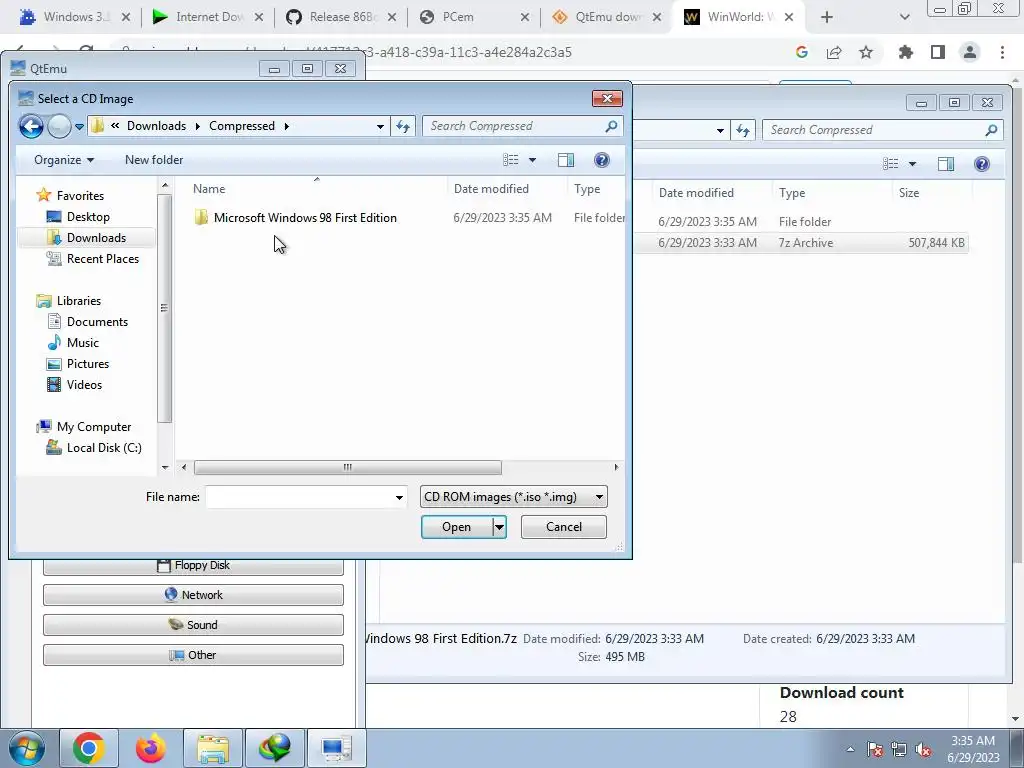Click the File name input box
The width and height of the screenshot is (1024, 768).
pos(299,497)
